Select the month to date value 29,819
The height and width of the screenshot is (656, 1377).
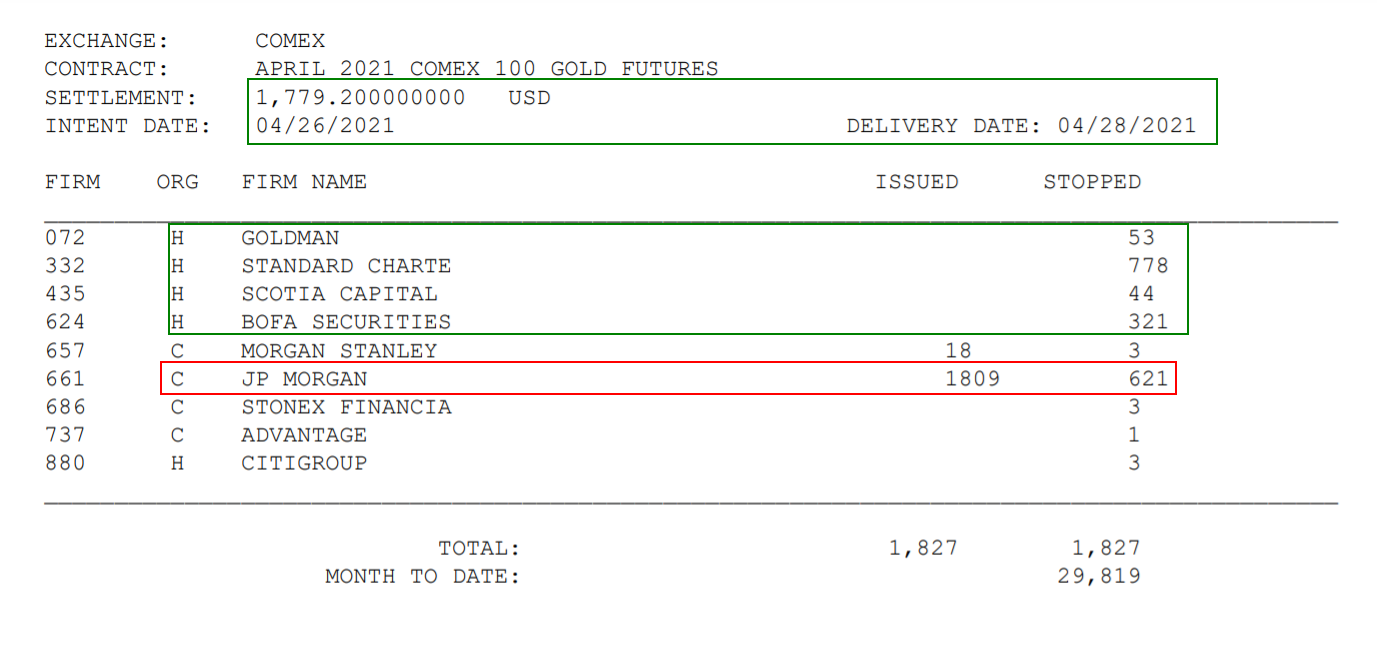pyautogui.click(x=1099, y=576)
